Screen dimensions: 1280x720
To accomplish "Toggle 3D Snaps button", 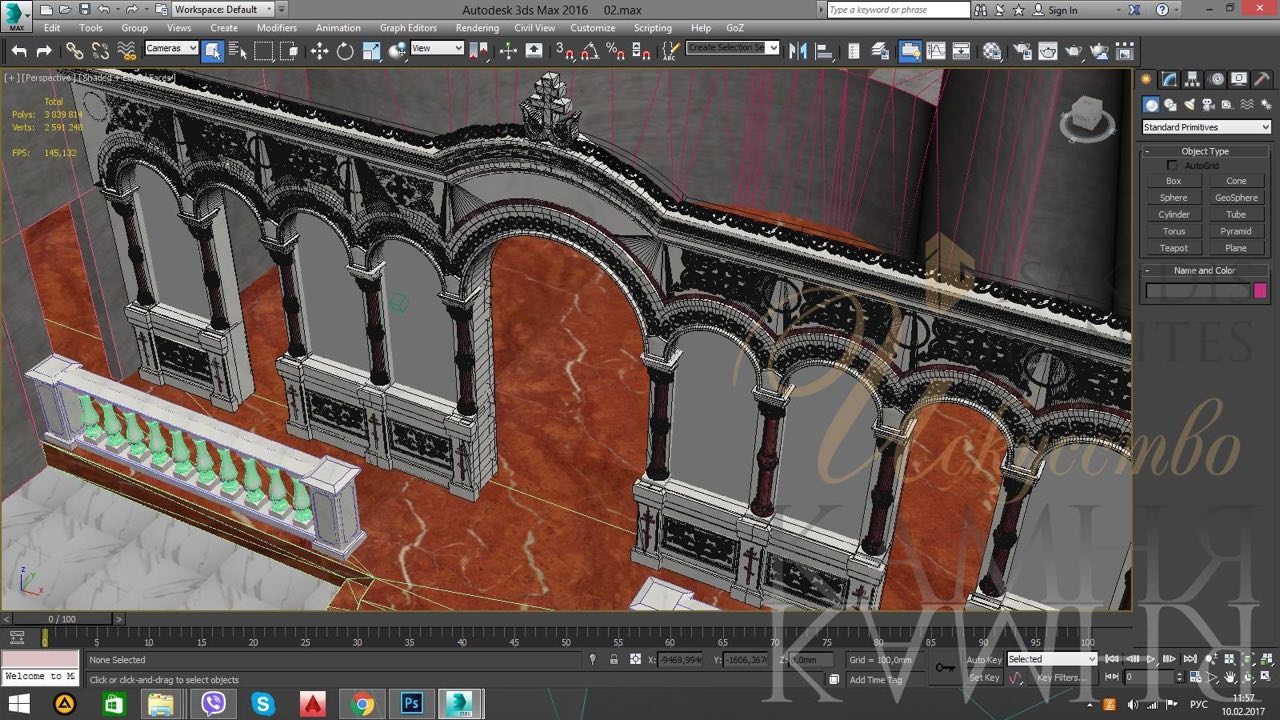I will pyautogui.click(x=565, y=51).
